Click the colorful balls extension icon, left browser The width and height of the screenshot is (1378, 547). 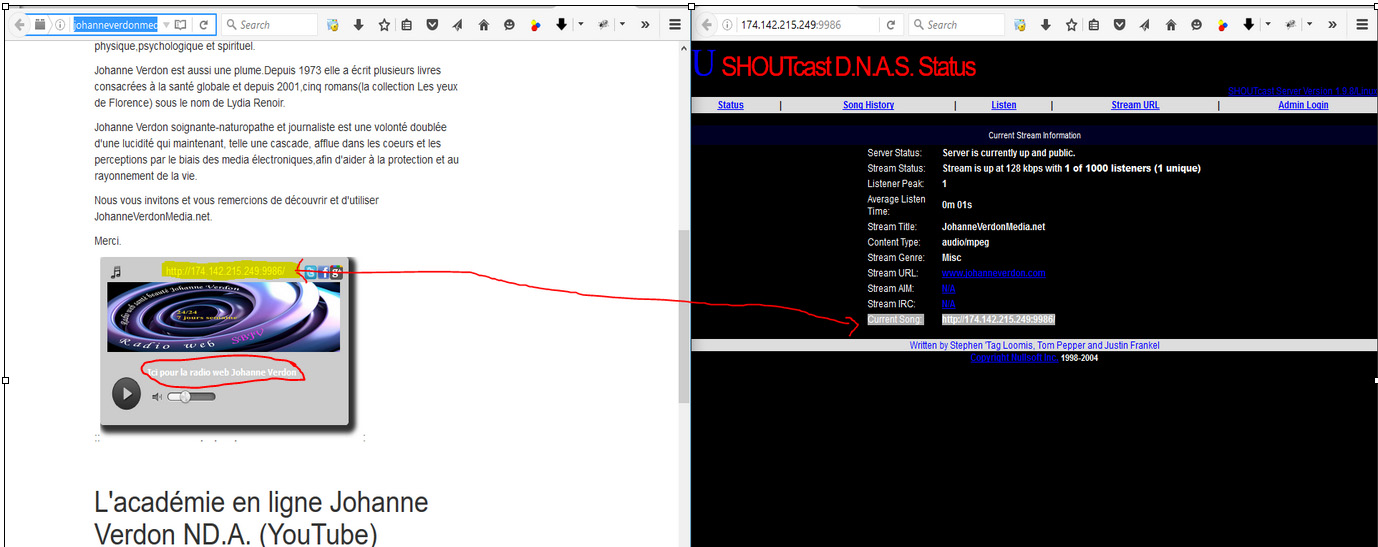click(535, 25)
